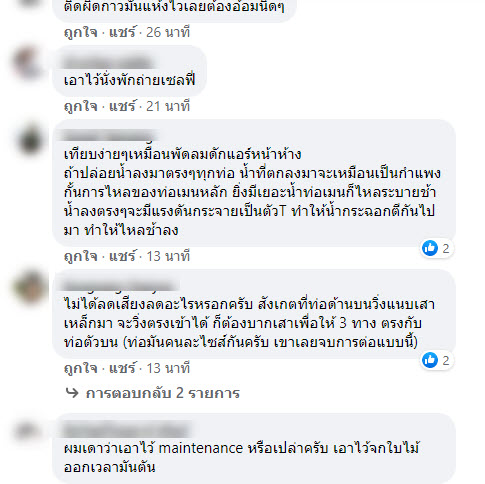Like the comment about the steel pillar pipe
This screenshot has width=485, height=484.
coord(80,368)
